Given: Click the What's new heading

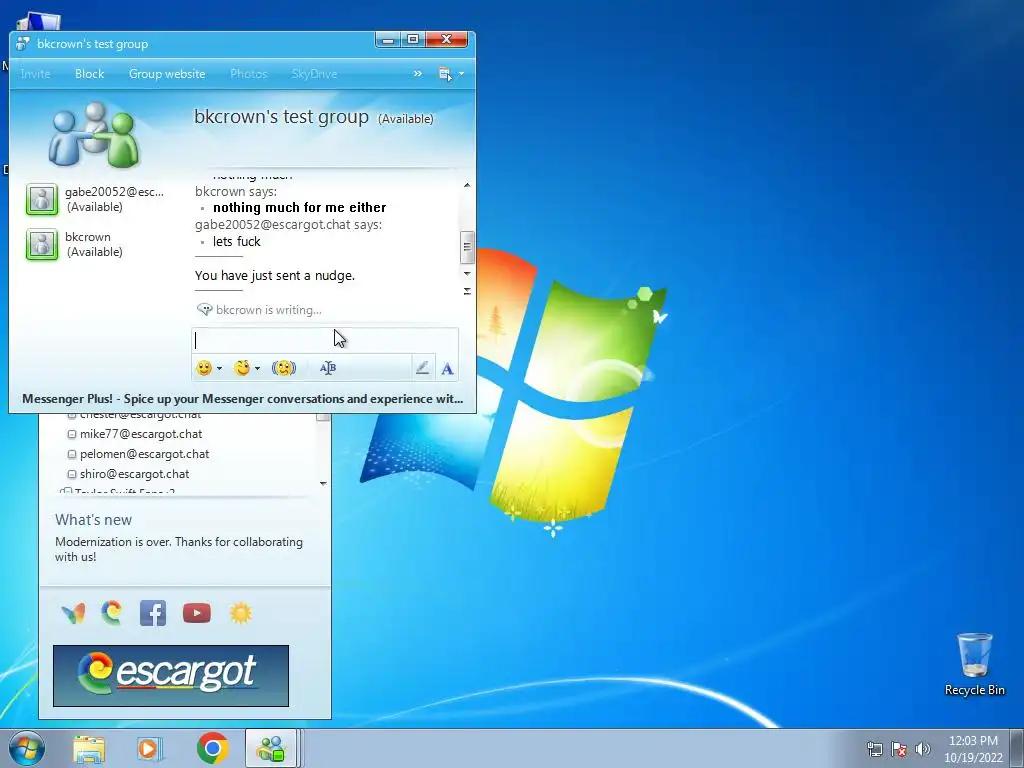Looking at the screenshot, I should pos(93,520).
